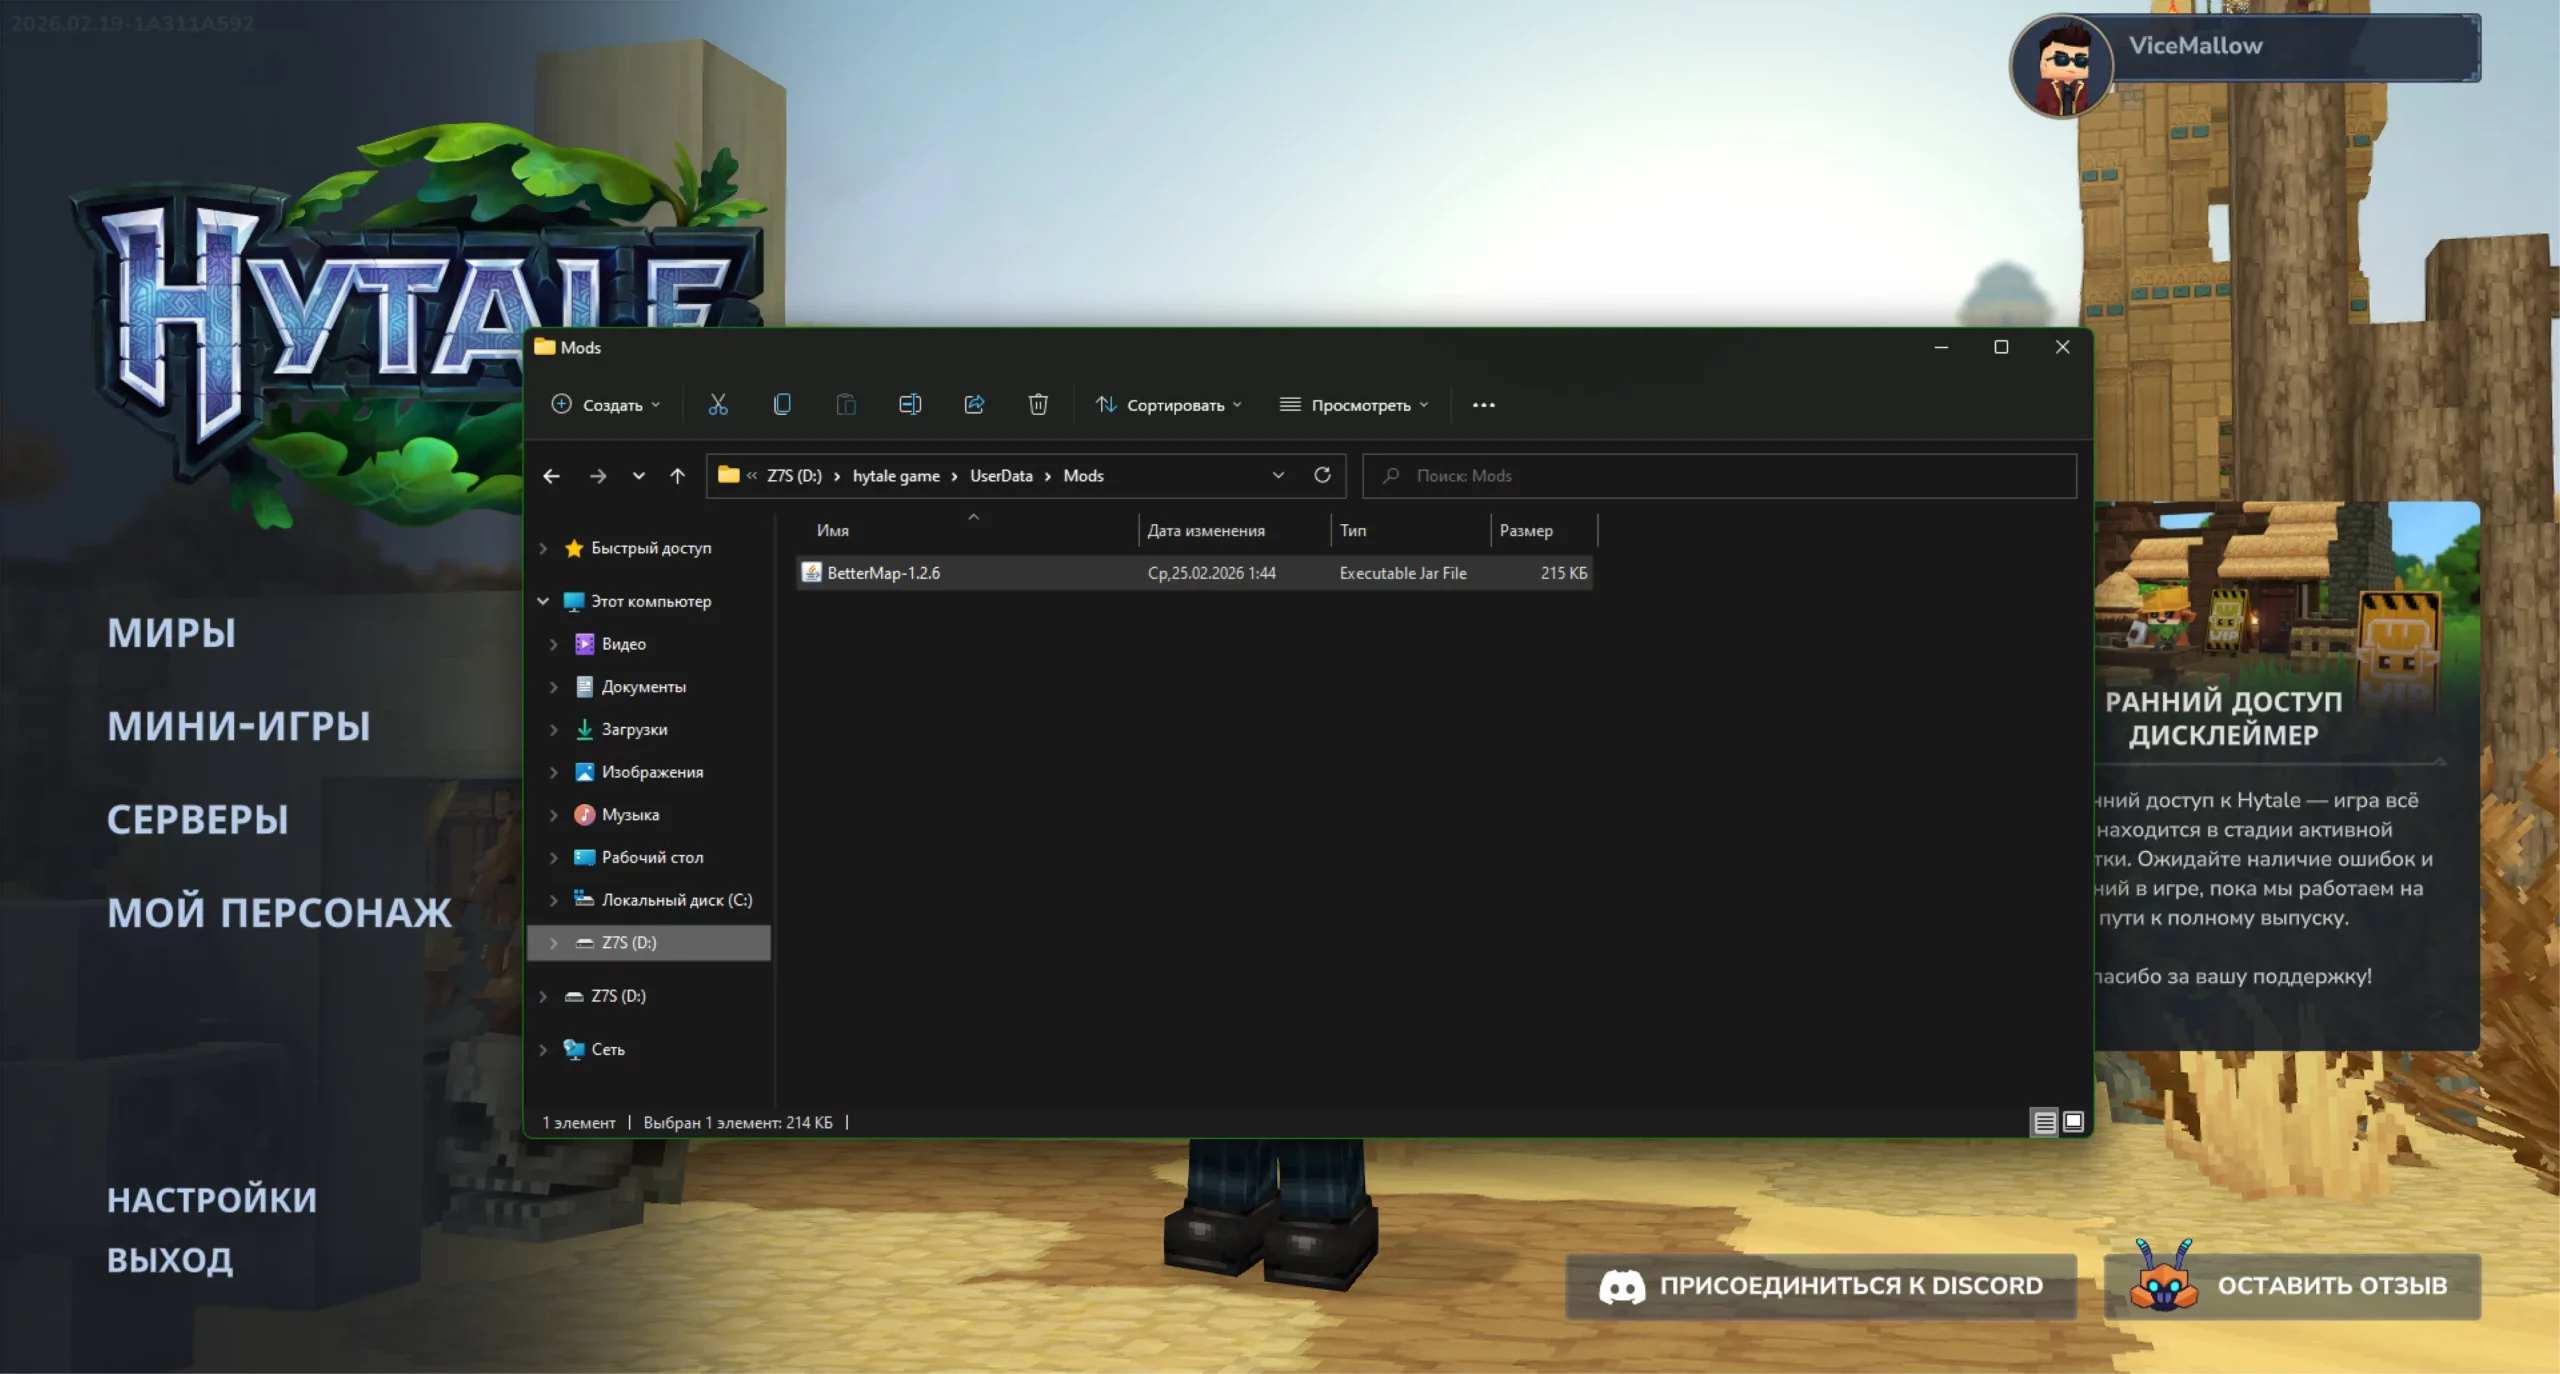Open the Сортировать dropdown
This screenshot has height=1374, width=2560.
tap(1168, 405)
